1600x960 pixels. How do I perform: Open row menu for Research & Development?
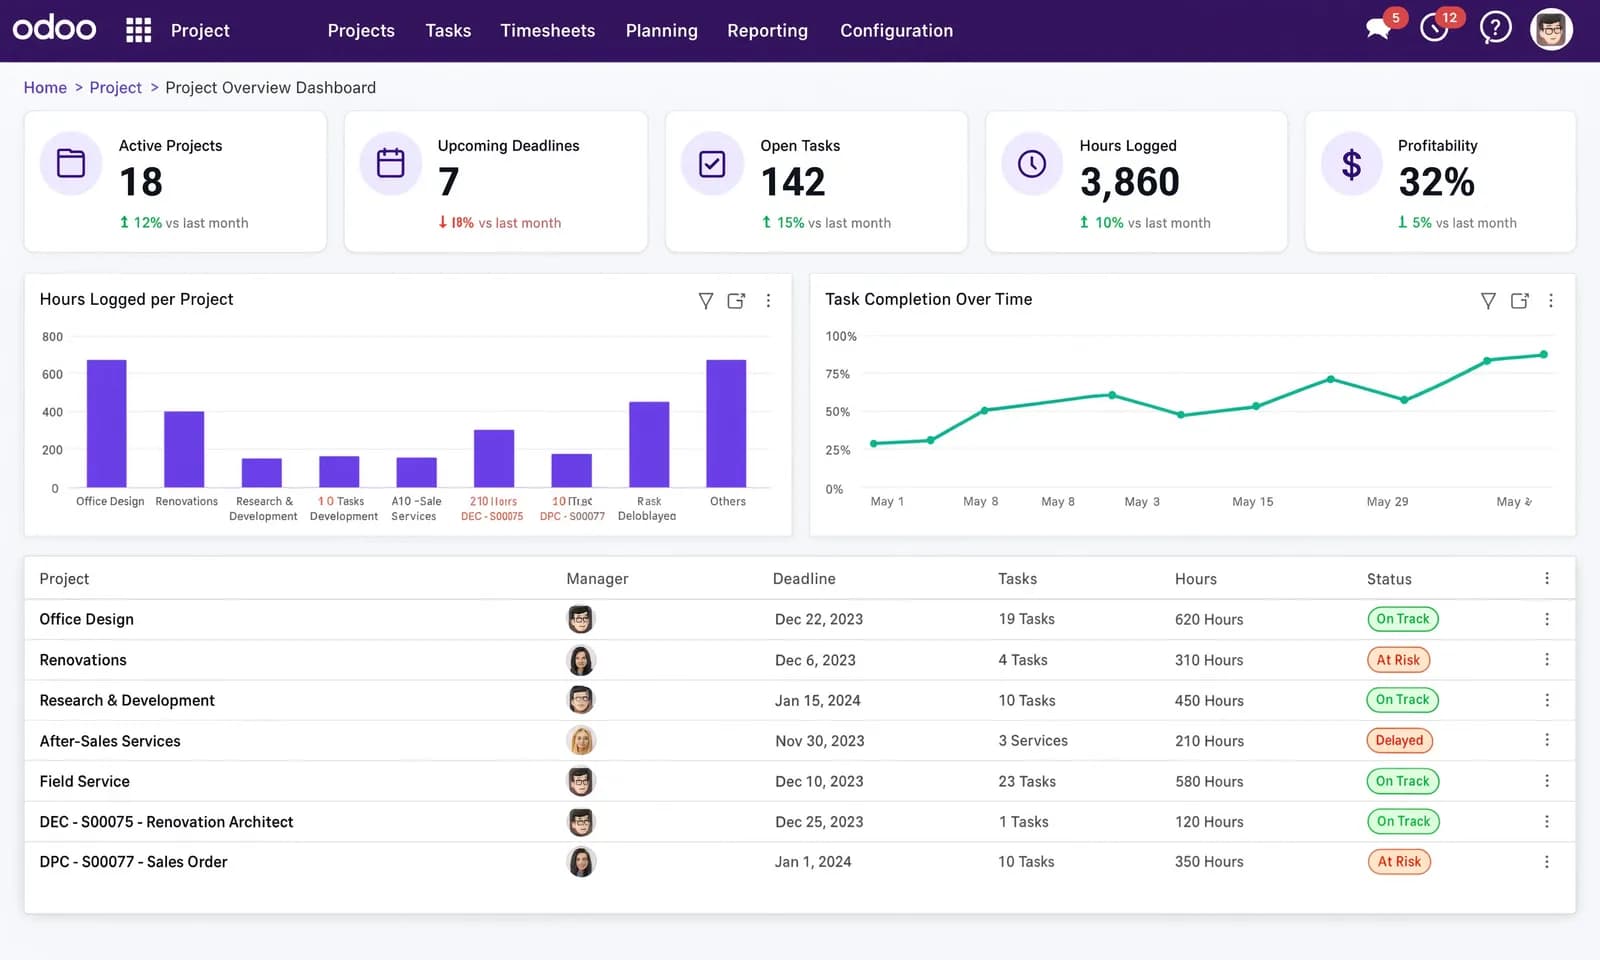pos(1547,700)
